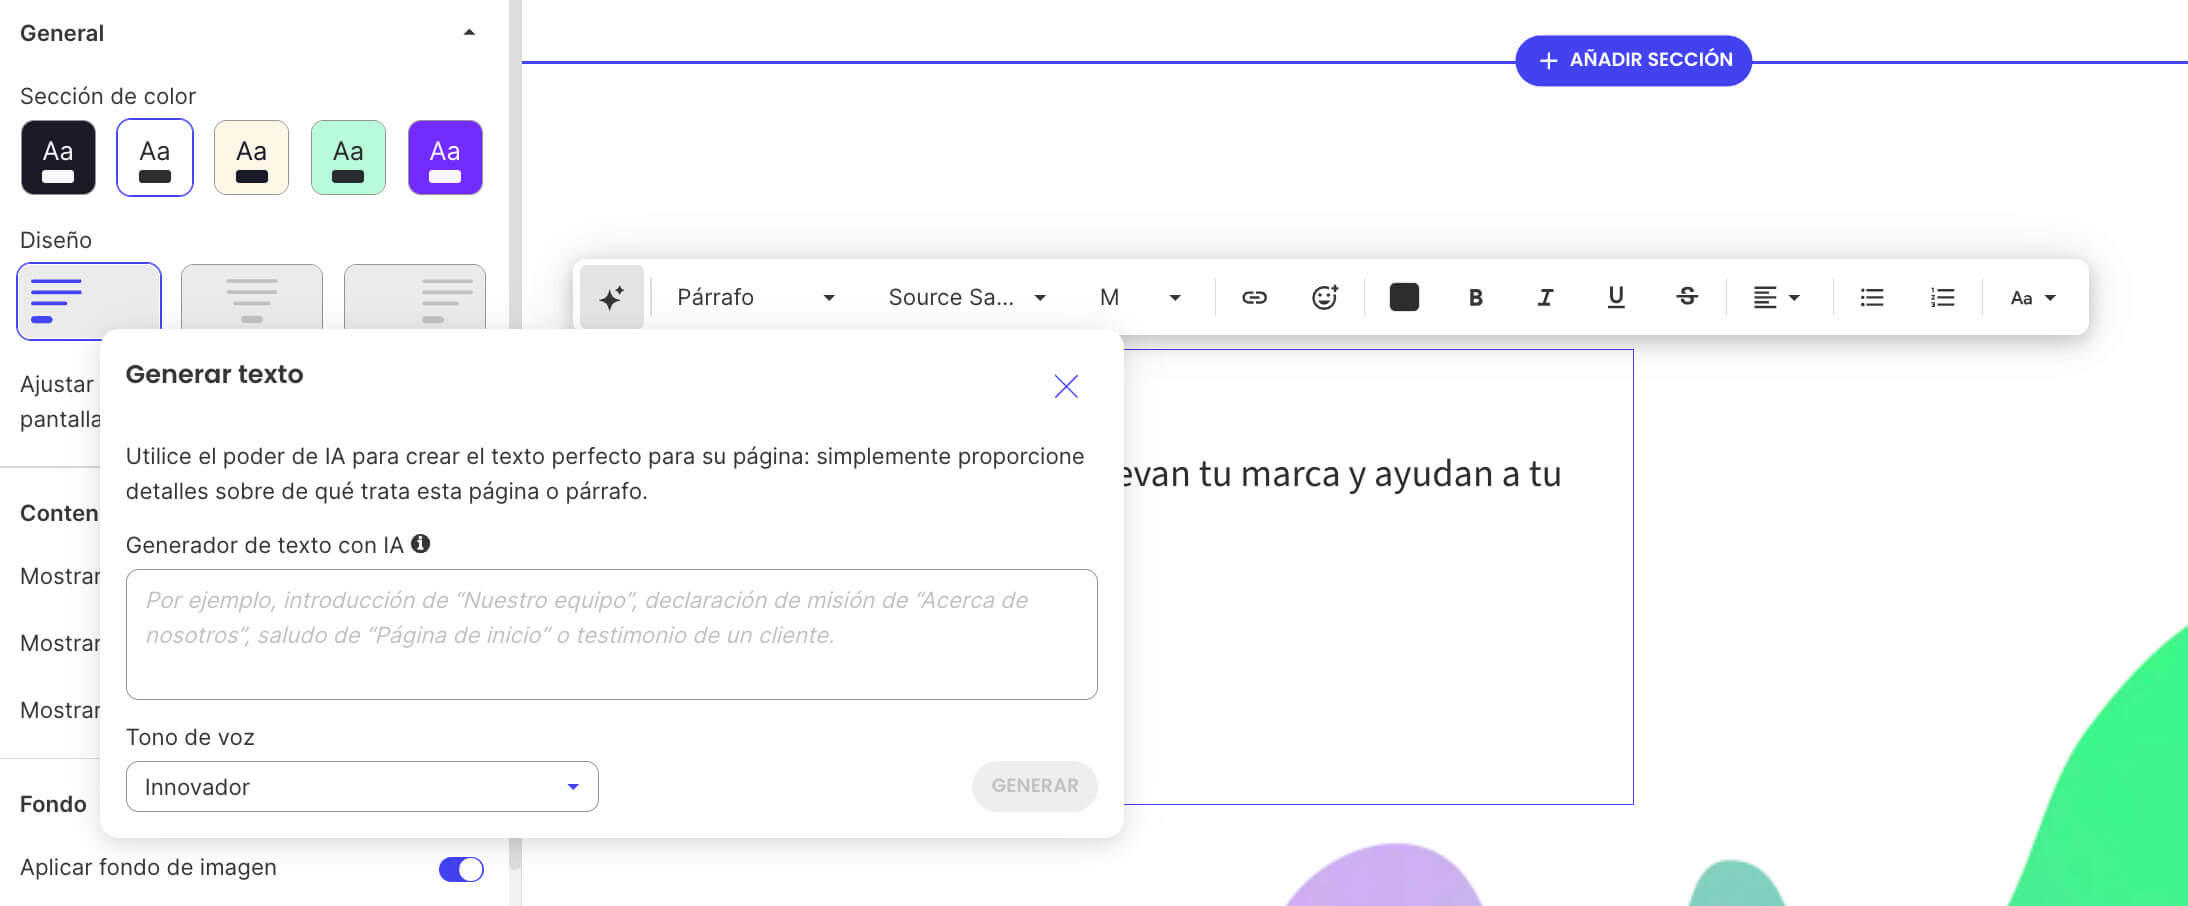Image resolution: width=2188 pixels, height=906 pixels.
Task: Apply bold formatting
Action: click(1475, 296)
